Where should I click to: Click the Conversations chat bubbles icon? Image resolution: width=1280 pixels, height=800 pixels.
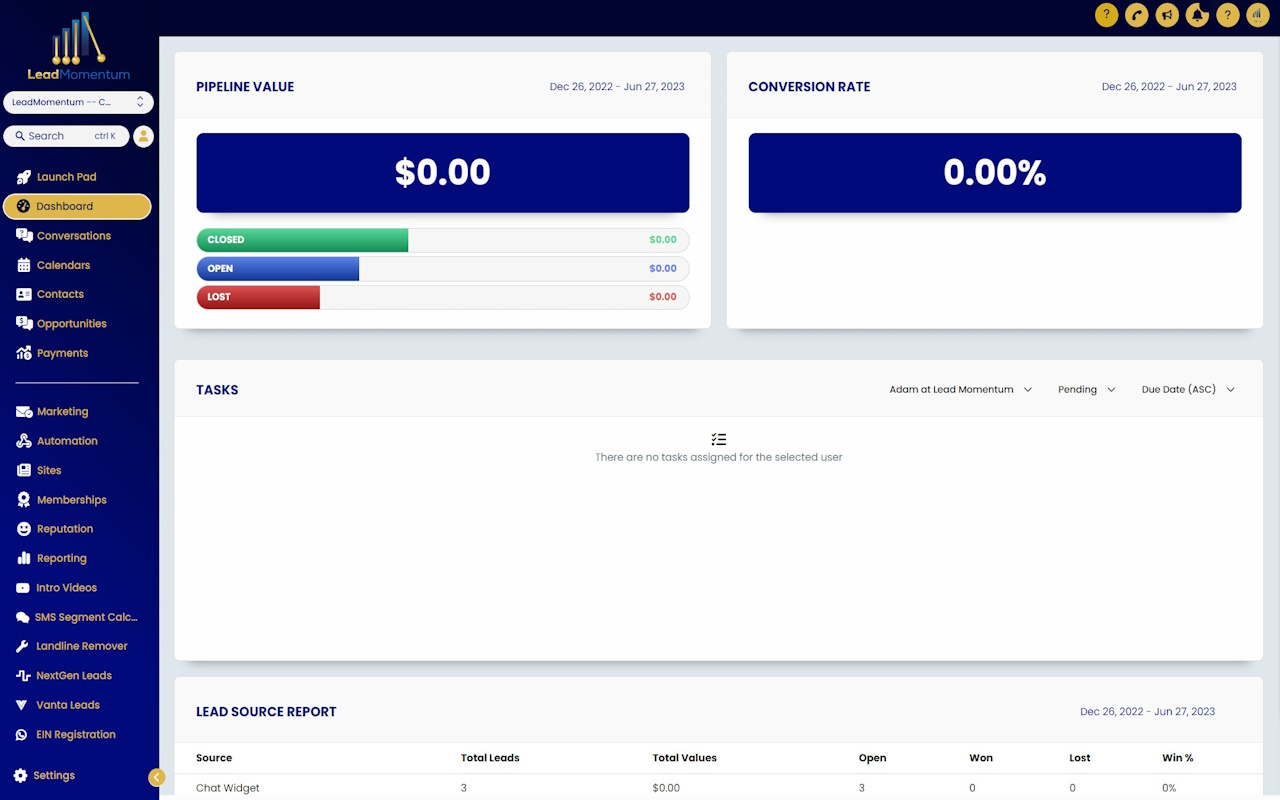pyautogui.click(x=24, y=236)
